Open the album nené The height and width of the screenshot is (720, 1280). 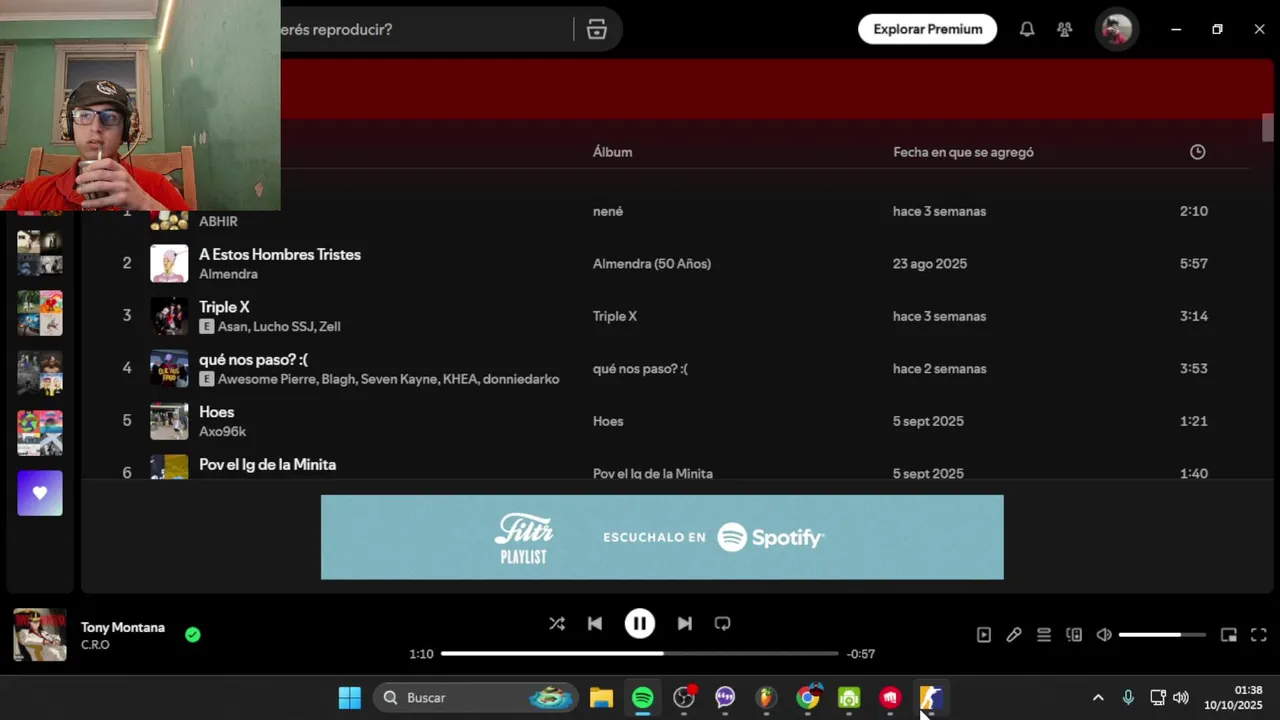tap(608, 211)
